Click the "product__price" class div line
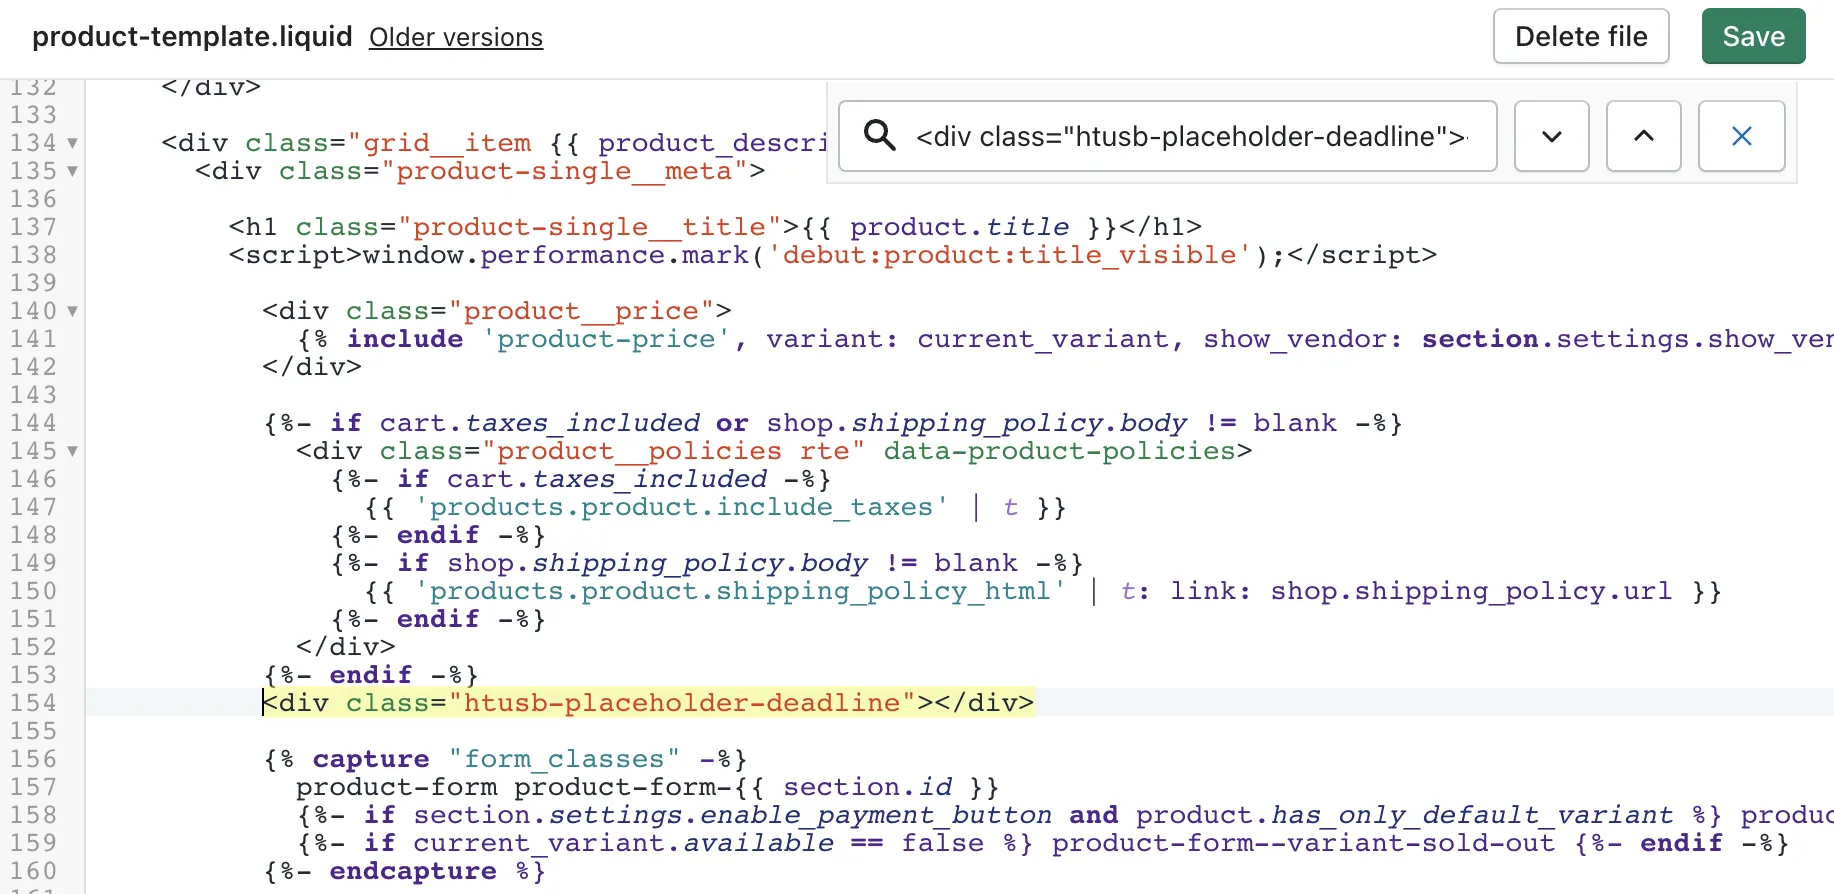The height and width of the screenshot is (894, 1834). click(x=497, y=311)
